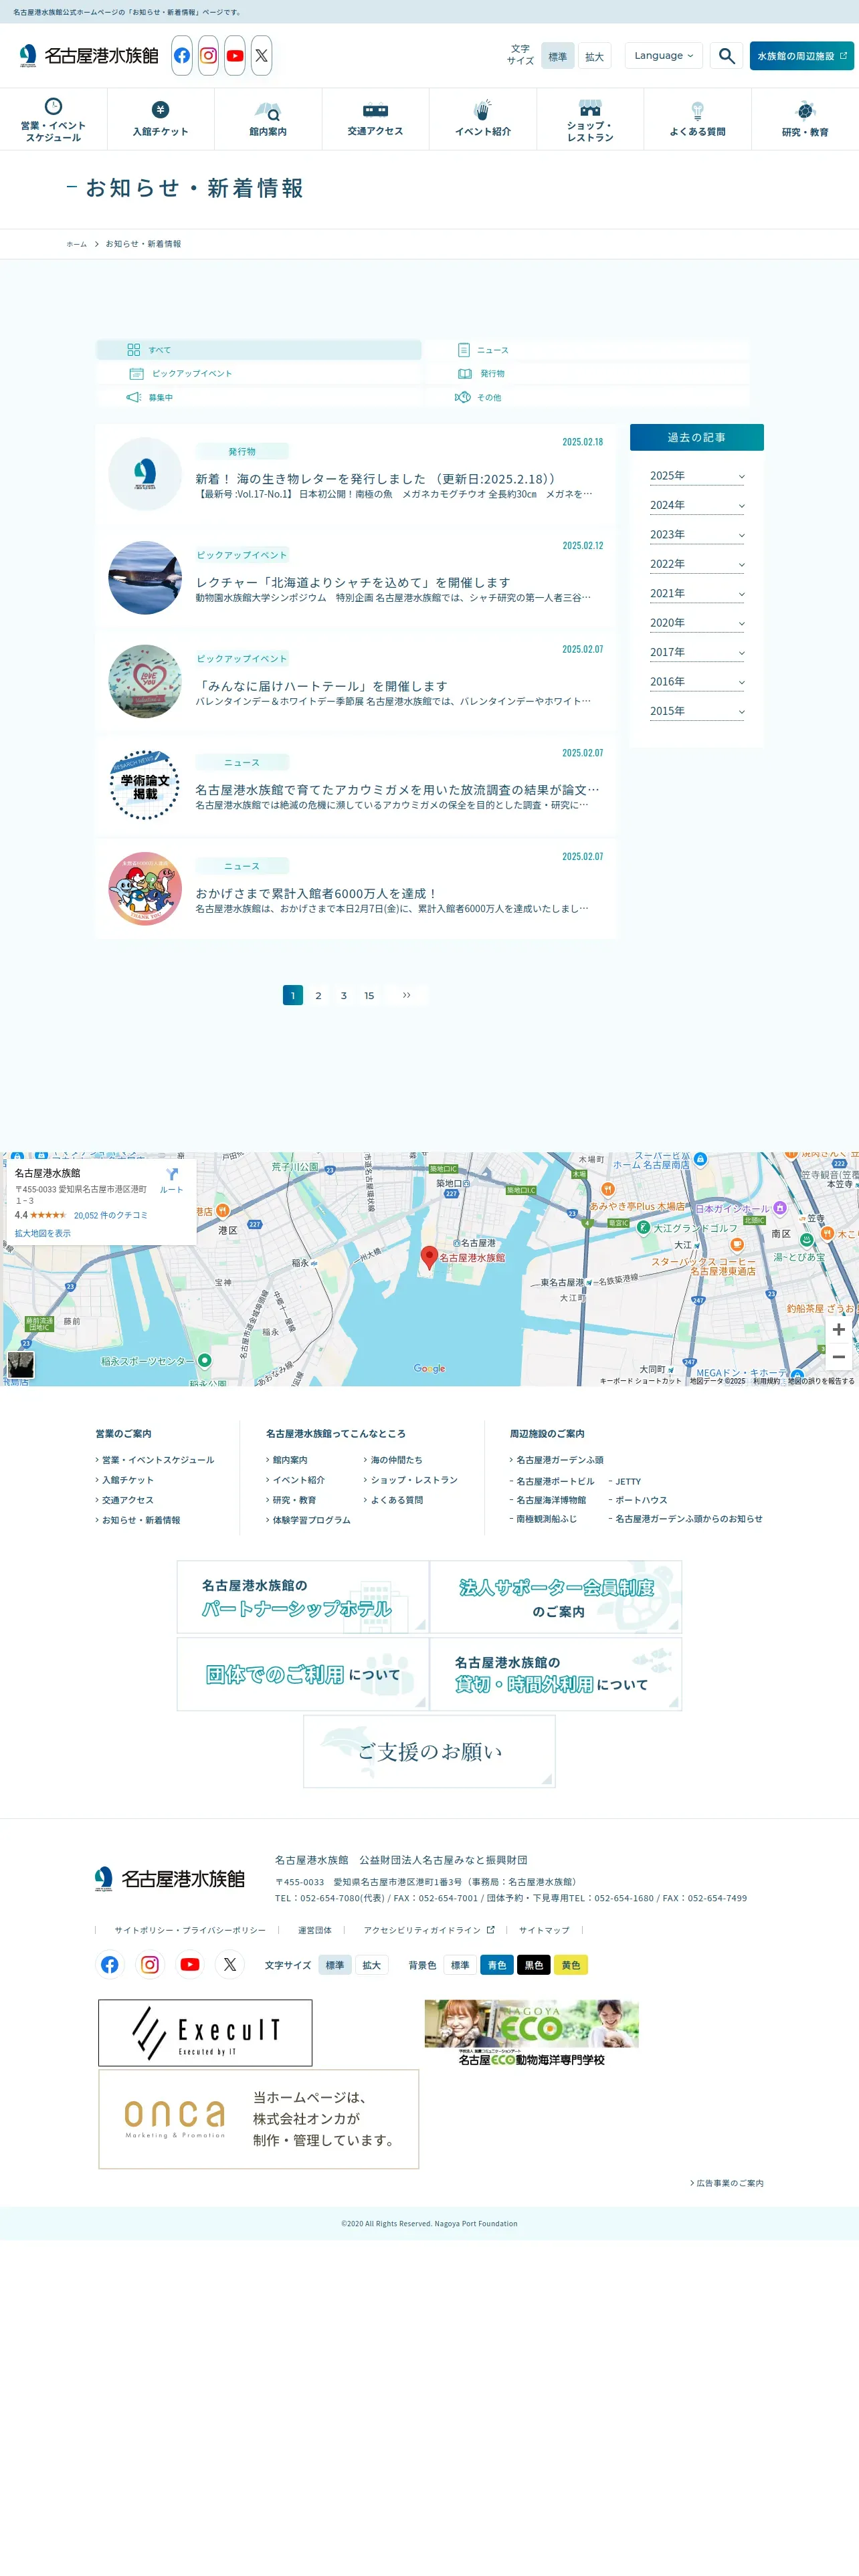Expand the 2021年 archive
The image size is (859, 2576).
[x=697, y=593]
